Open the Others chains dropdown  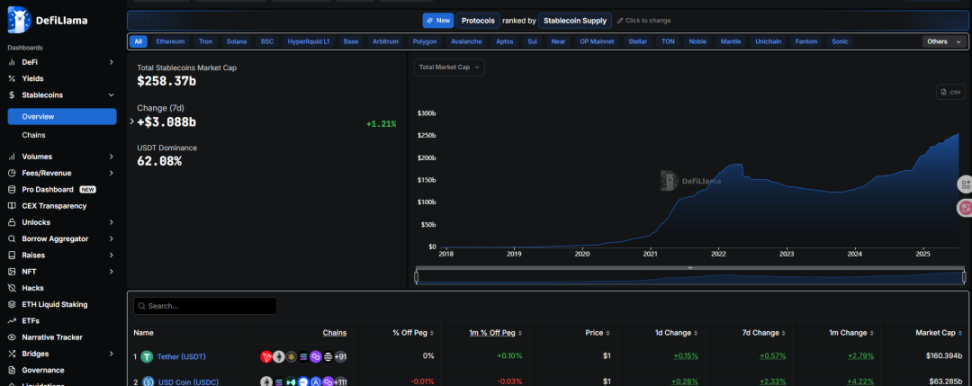click(944, 42)
